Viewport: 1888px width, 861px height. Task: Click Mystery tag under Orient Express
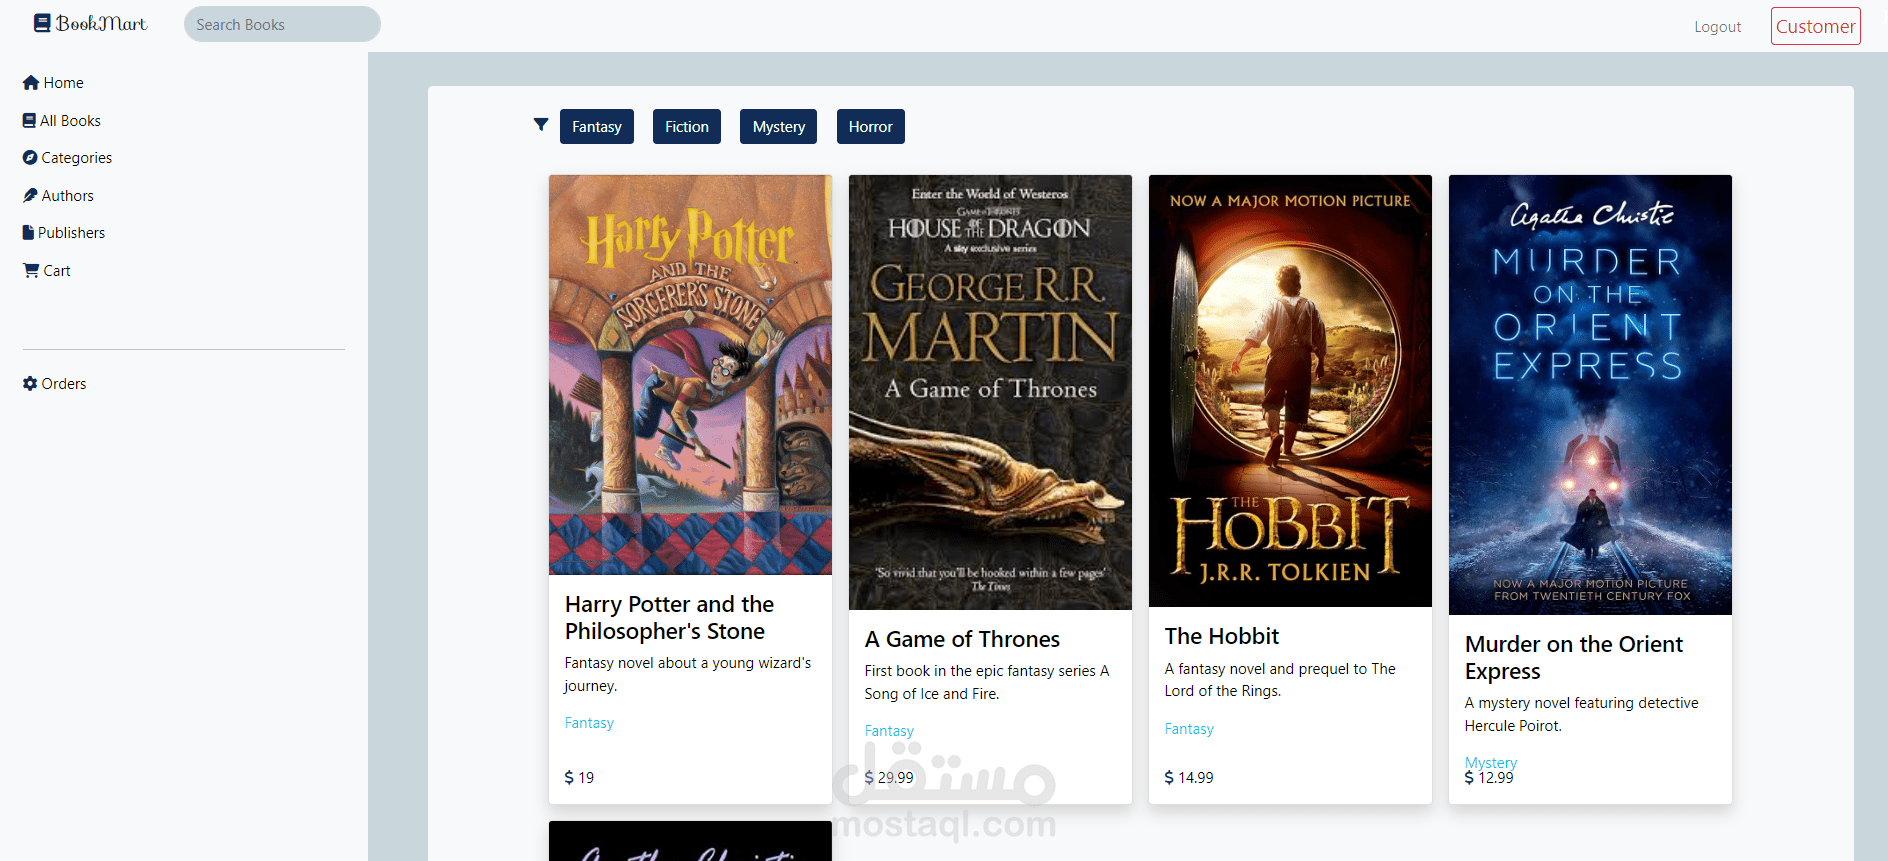coord(1491,762)
